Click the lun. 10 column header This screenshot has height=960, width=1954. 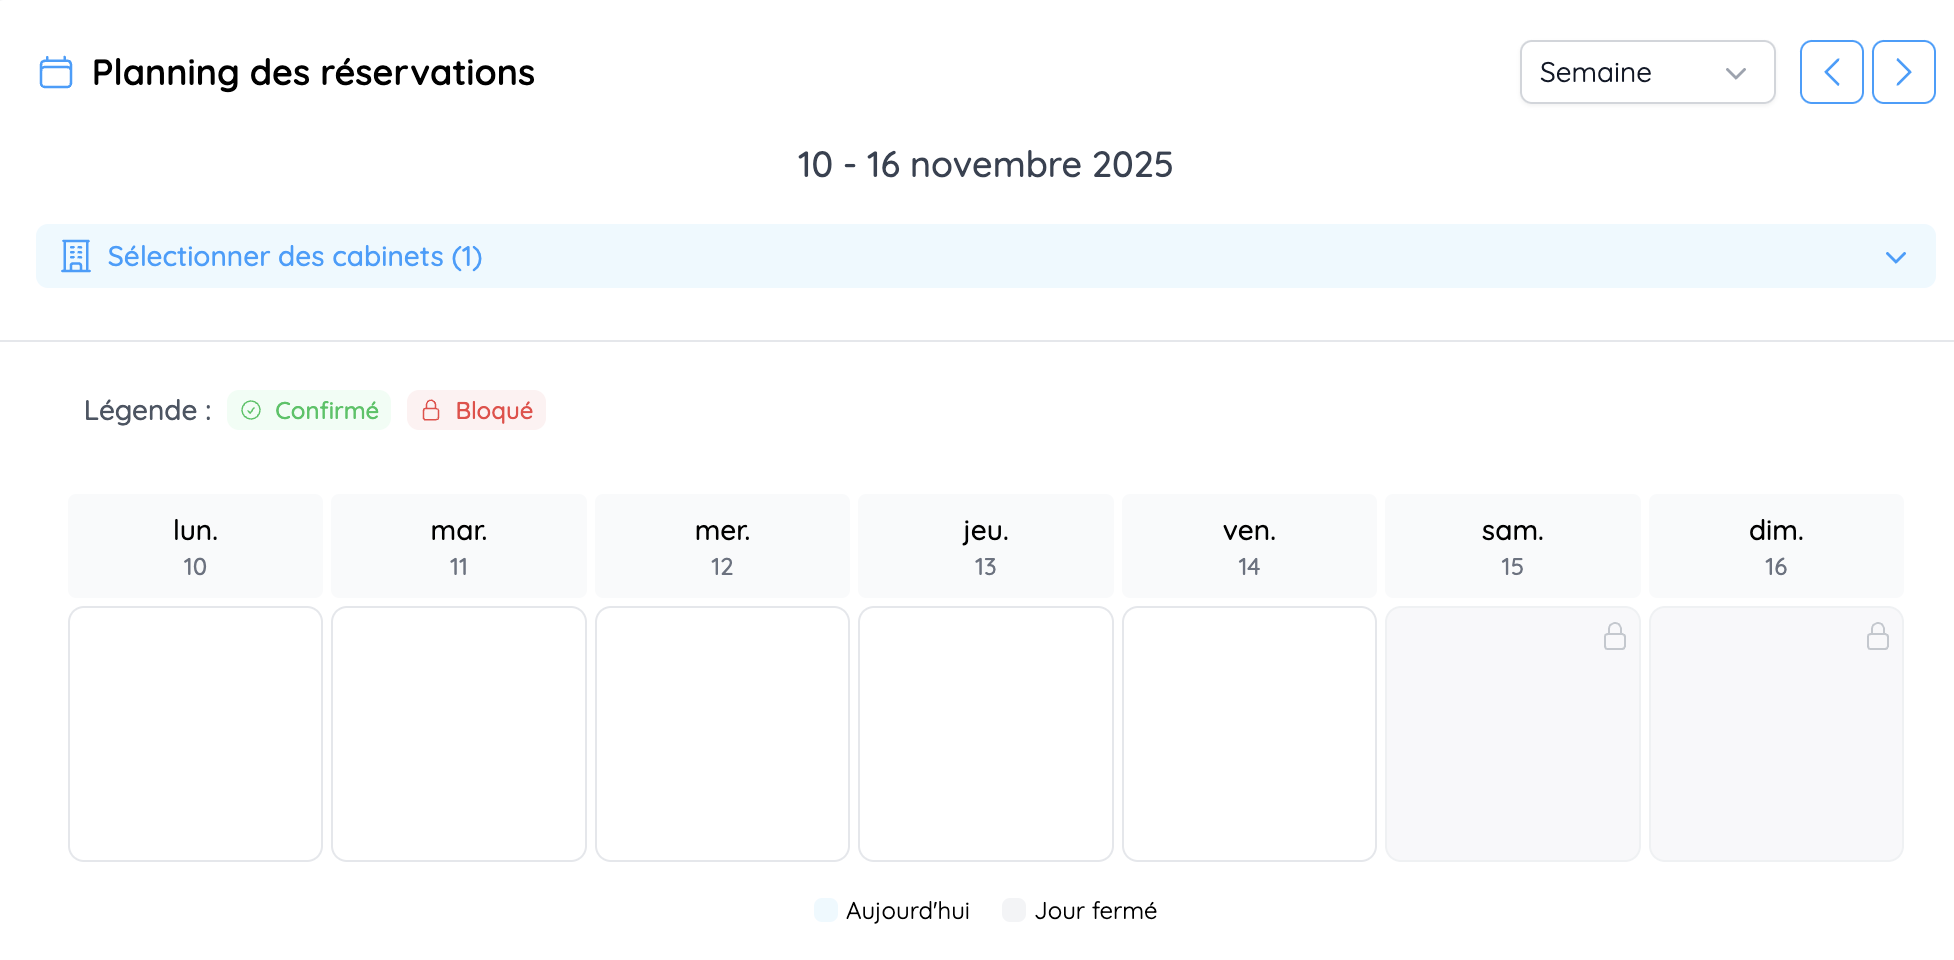194,545
